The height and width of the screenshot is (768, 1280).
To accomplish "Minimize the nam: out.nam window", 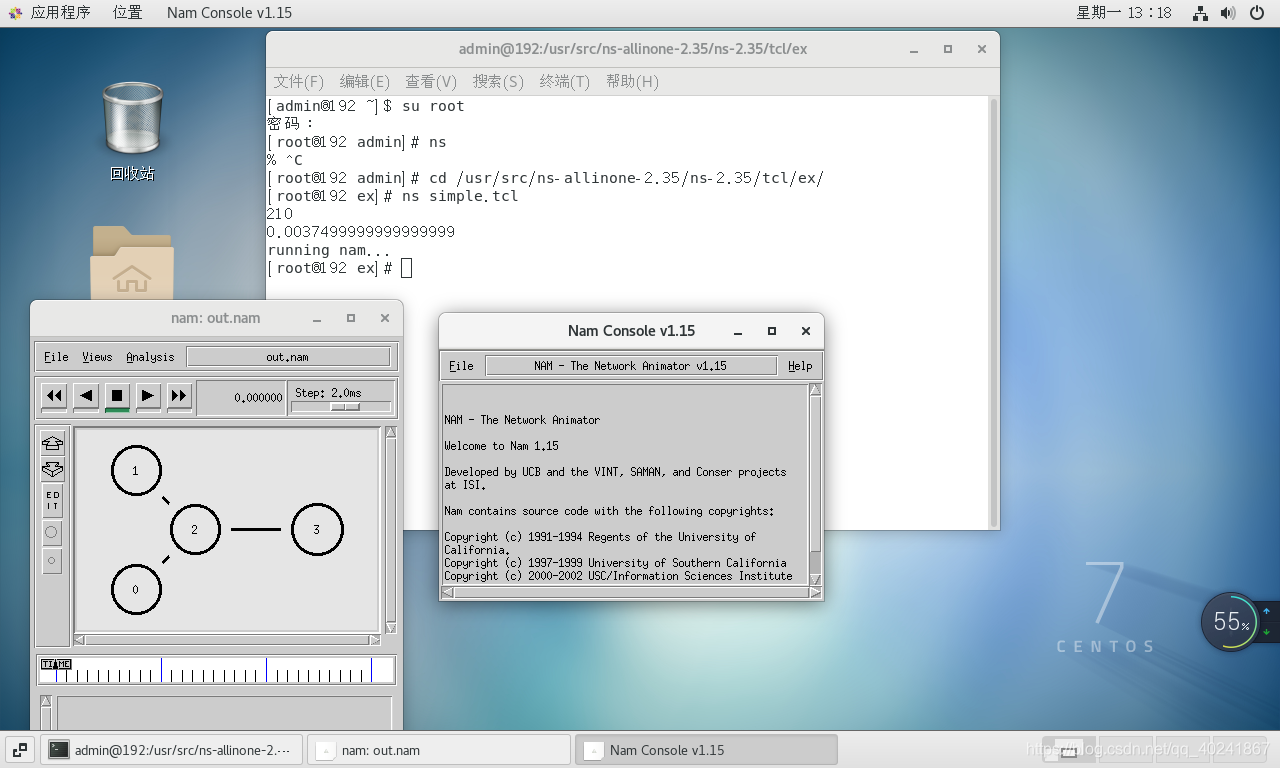I will (317, 319).
